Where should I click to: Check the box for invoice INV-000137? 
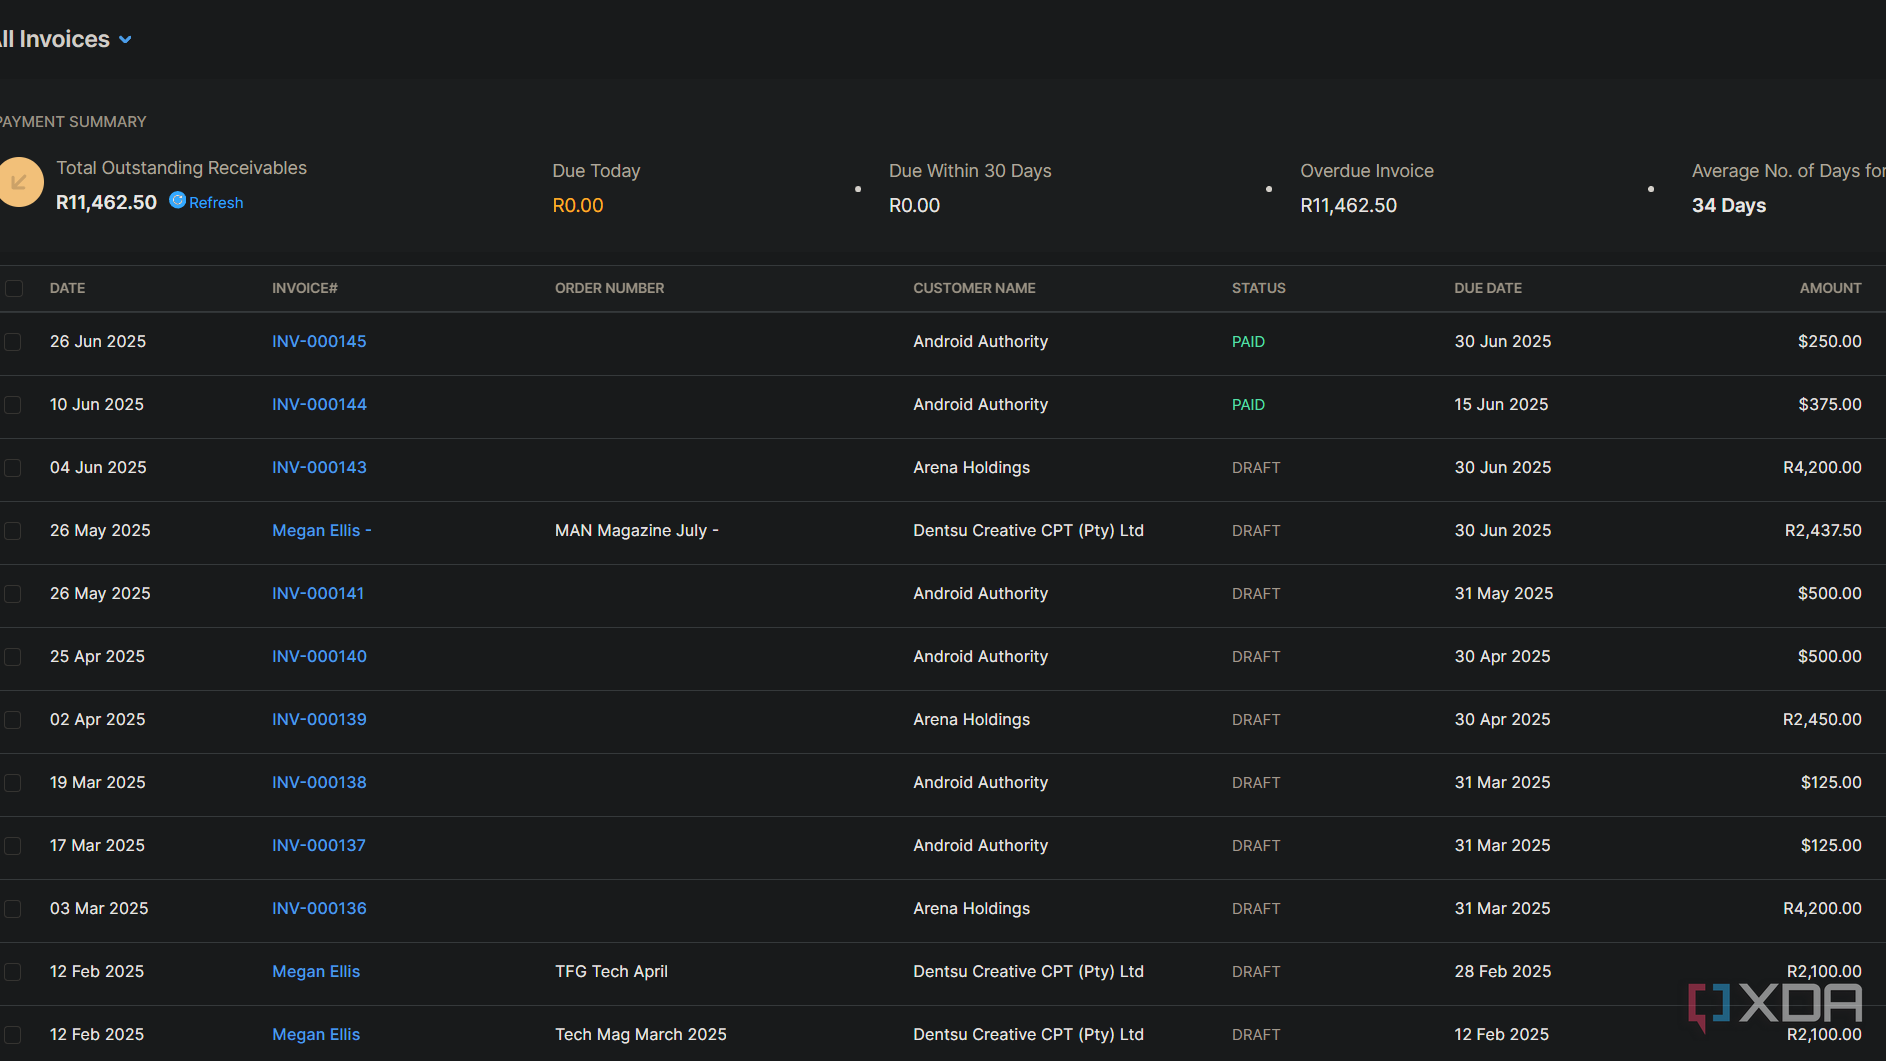pyautogui.click(x=12, y=845)
